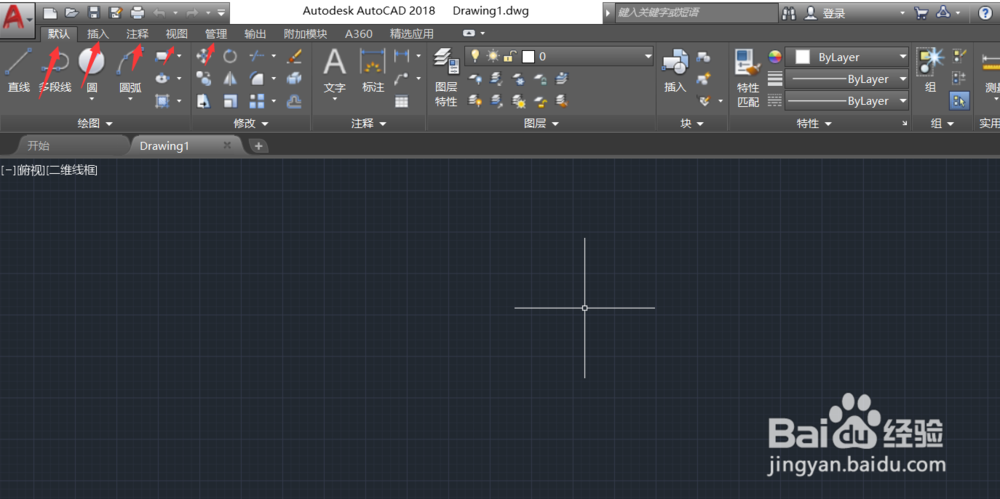Select the Fillet tool icon
The height and width of the screenshot is (499, 1000).
pos(257,78)
